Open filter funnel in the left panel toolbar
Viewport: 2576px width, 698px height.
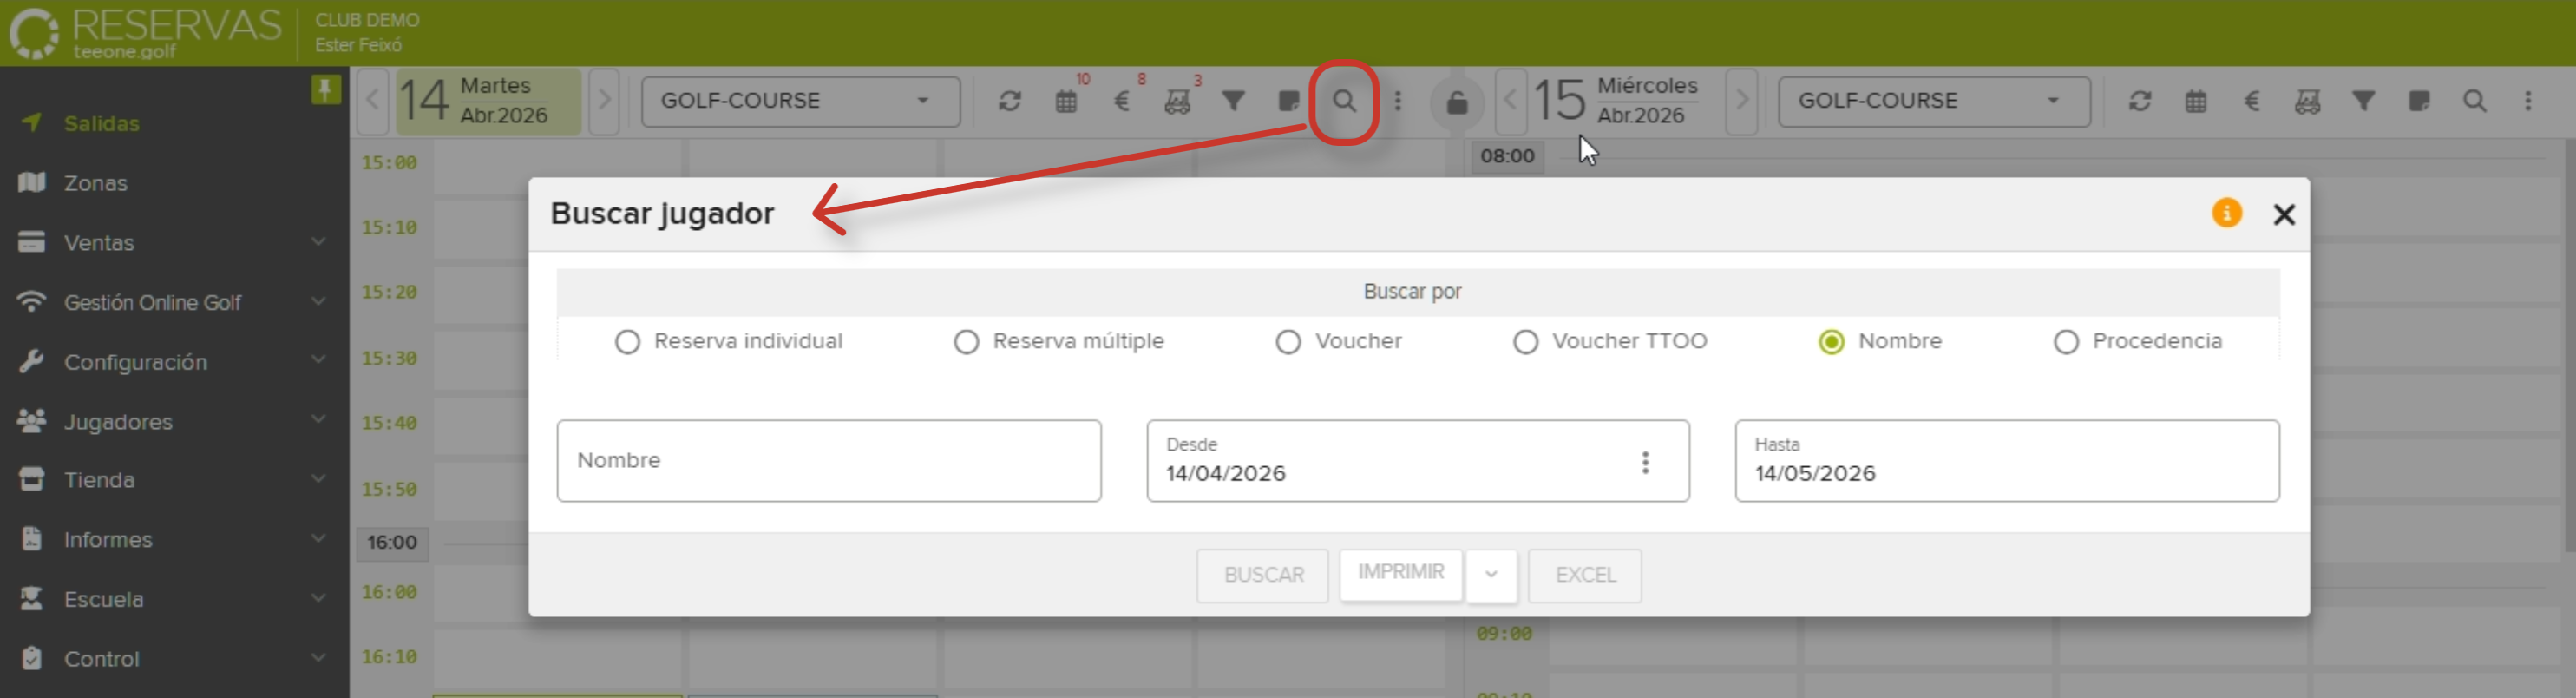(x=1233, y=101)
